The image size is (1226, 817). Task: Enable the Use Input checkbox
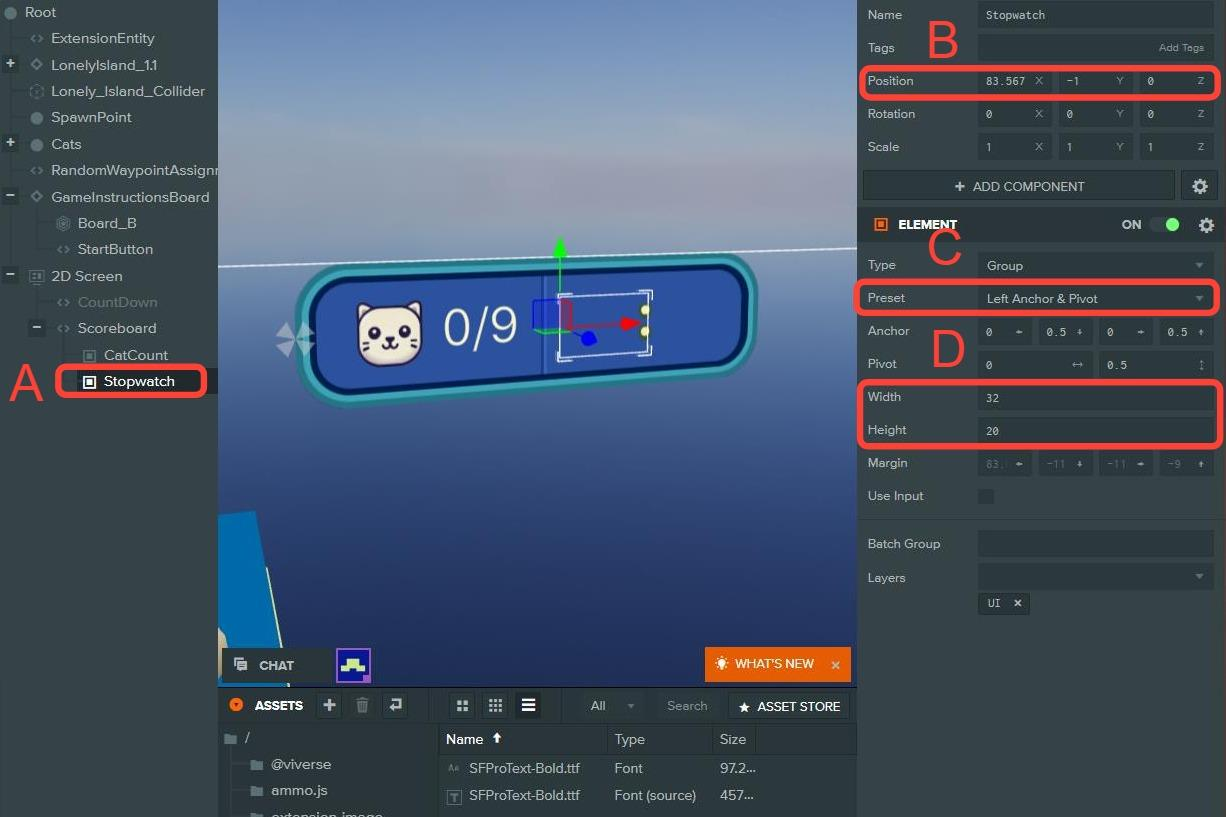(986, 496)
